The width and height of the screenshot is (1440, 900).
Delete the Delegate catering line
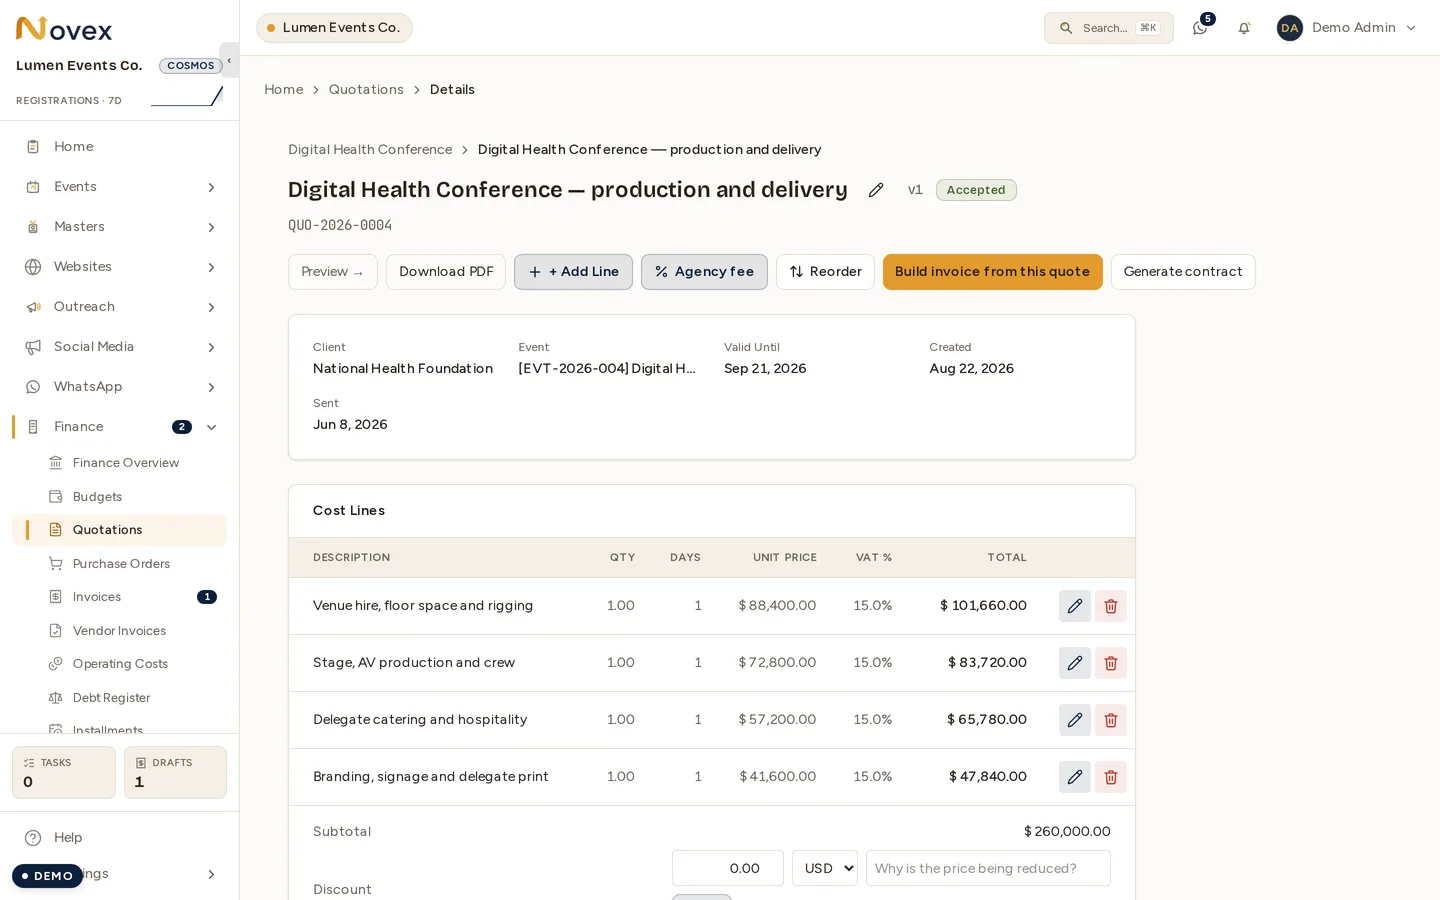(1111, 720)
